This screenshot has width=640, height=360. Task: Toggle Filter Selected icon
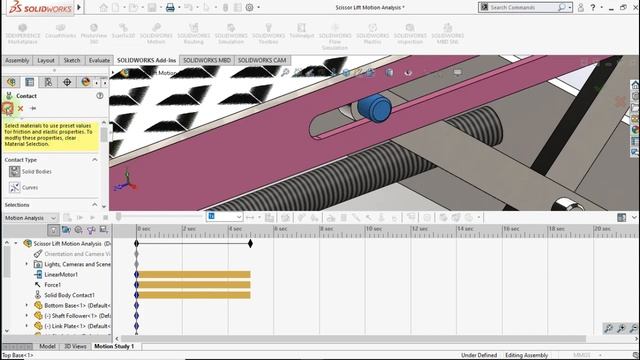tap(91, 230)
